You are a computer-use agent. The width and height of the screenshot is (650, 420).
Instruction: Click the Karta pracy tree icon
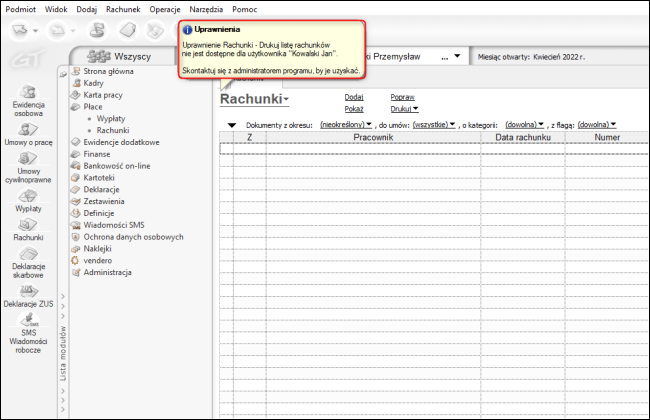point(75,95)
